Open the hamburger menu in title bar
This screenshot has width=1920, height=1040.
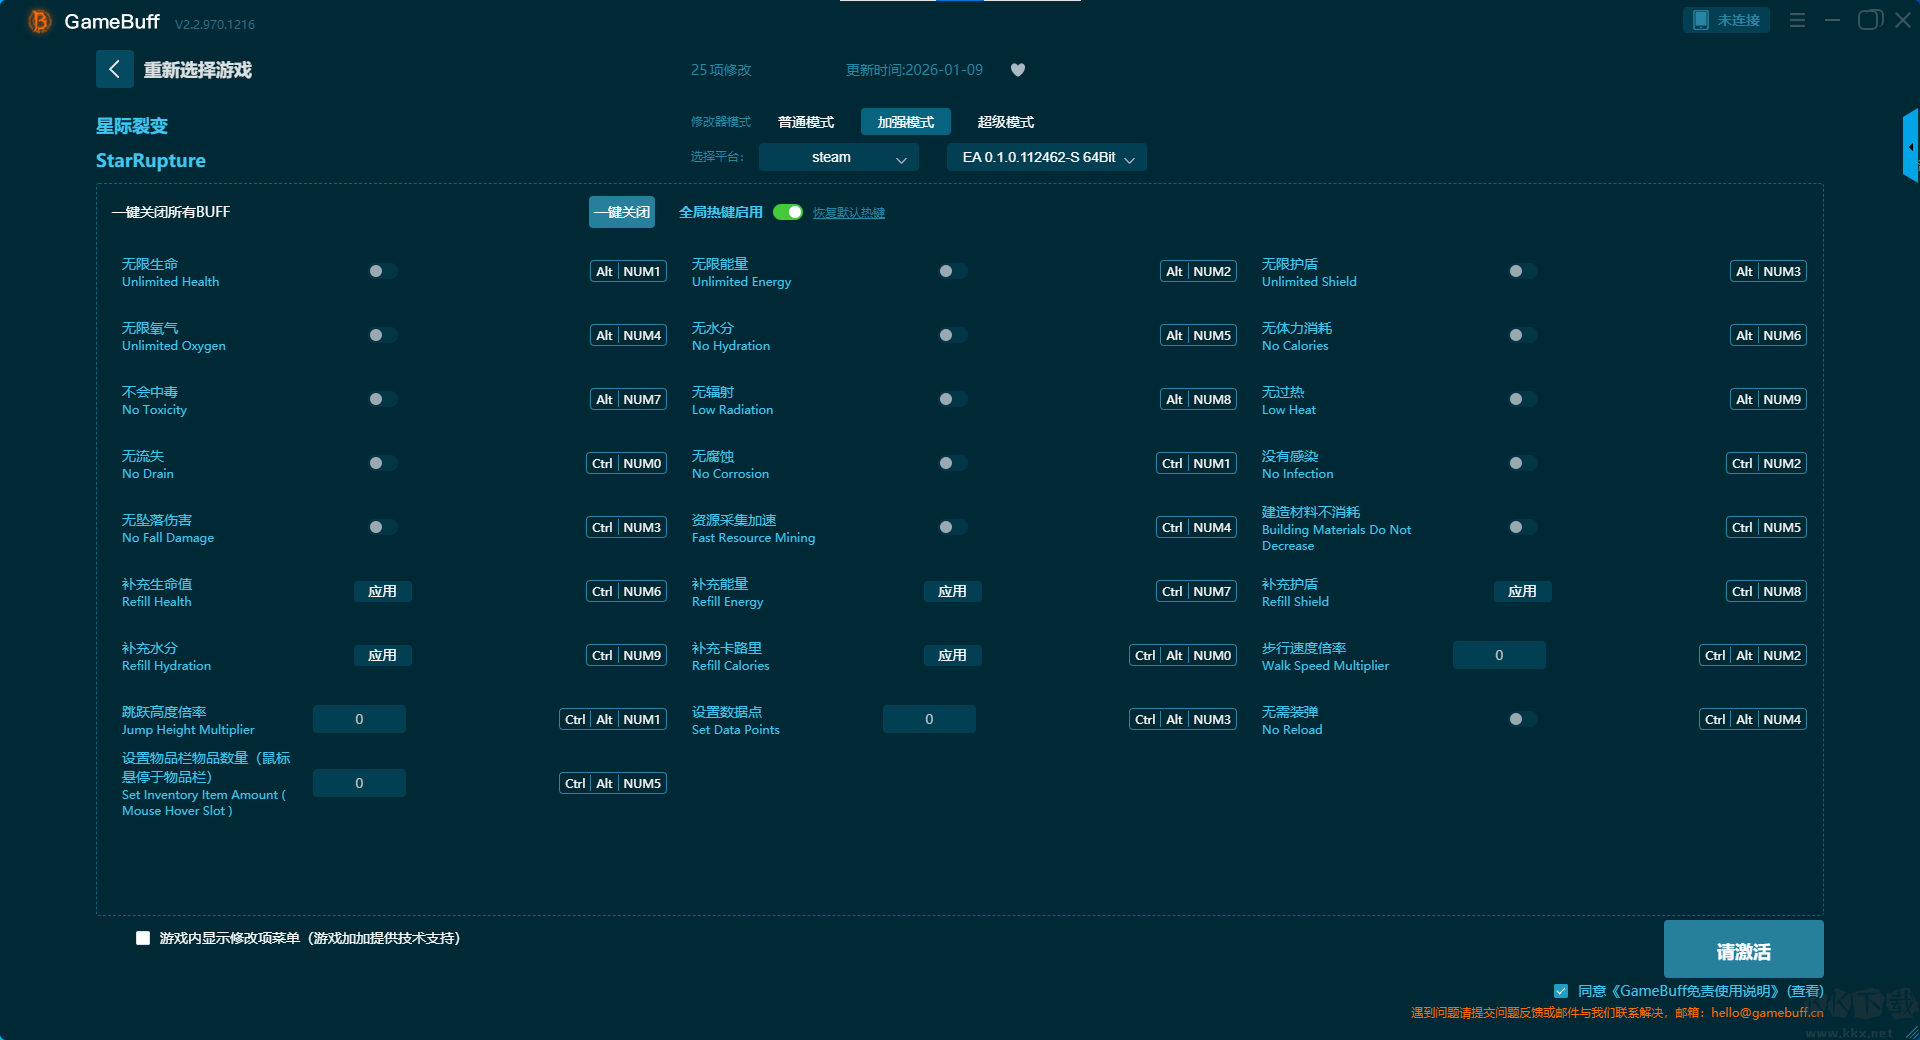[x=1797, y=20]
